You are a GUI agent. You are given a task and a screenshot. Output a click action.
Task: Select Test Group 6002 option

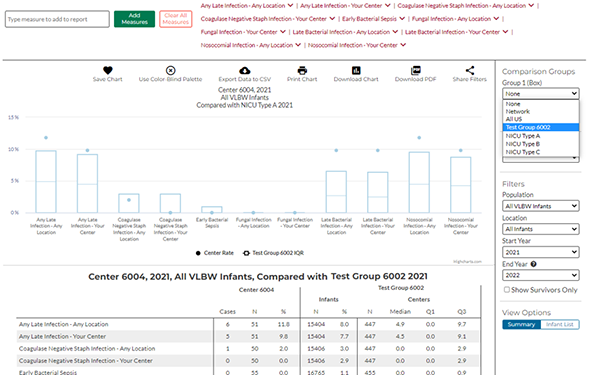tap(540, 127)
